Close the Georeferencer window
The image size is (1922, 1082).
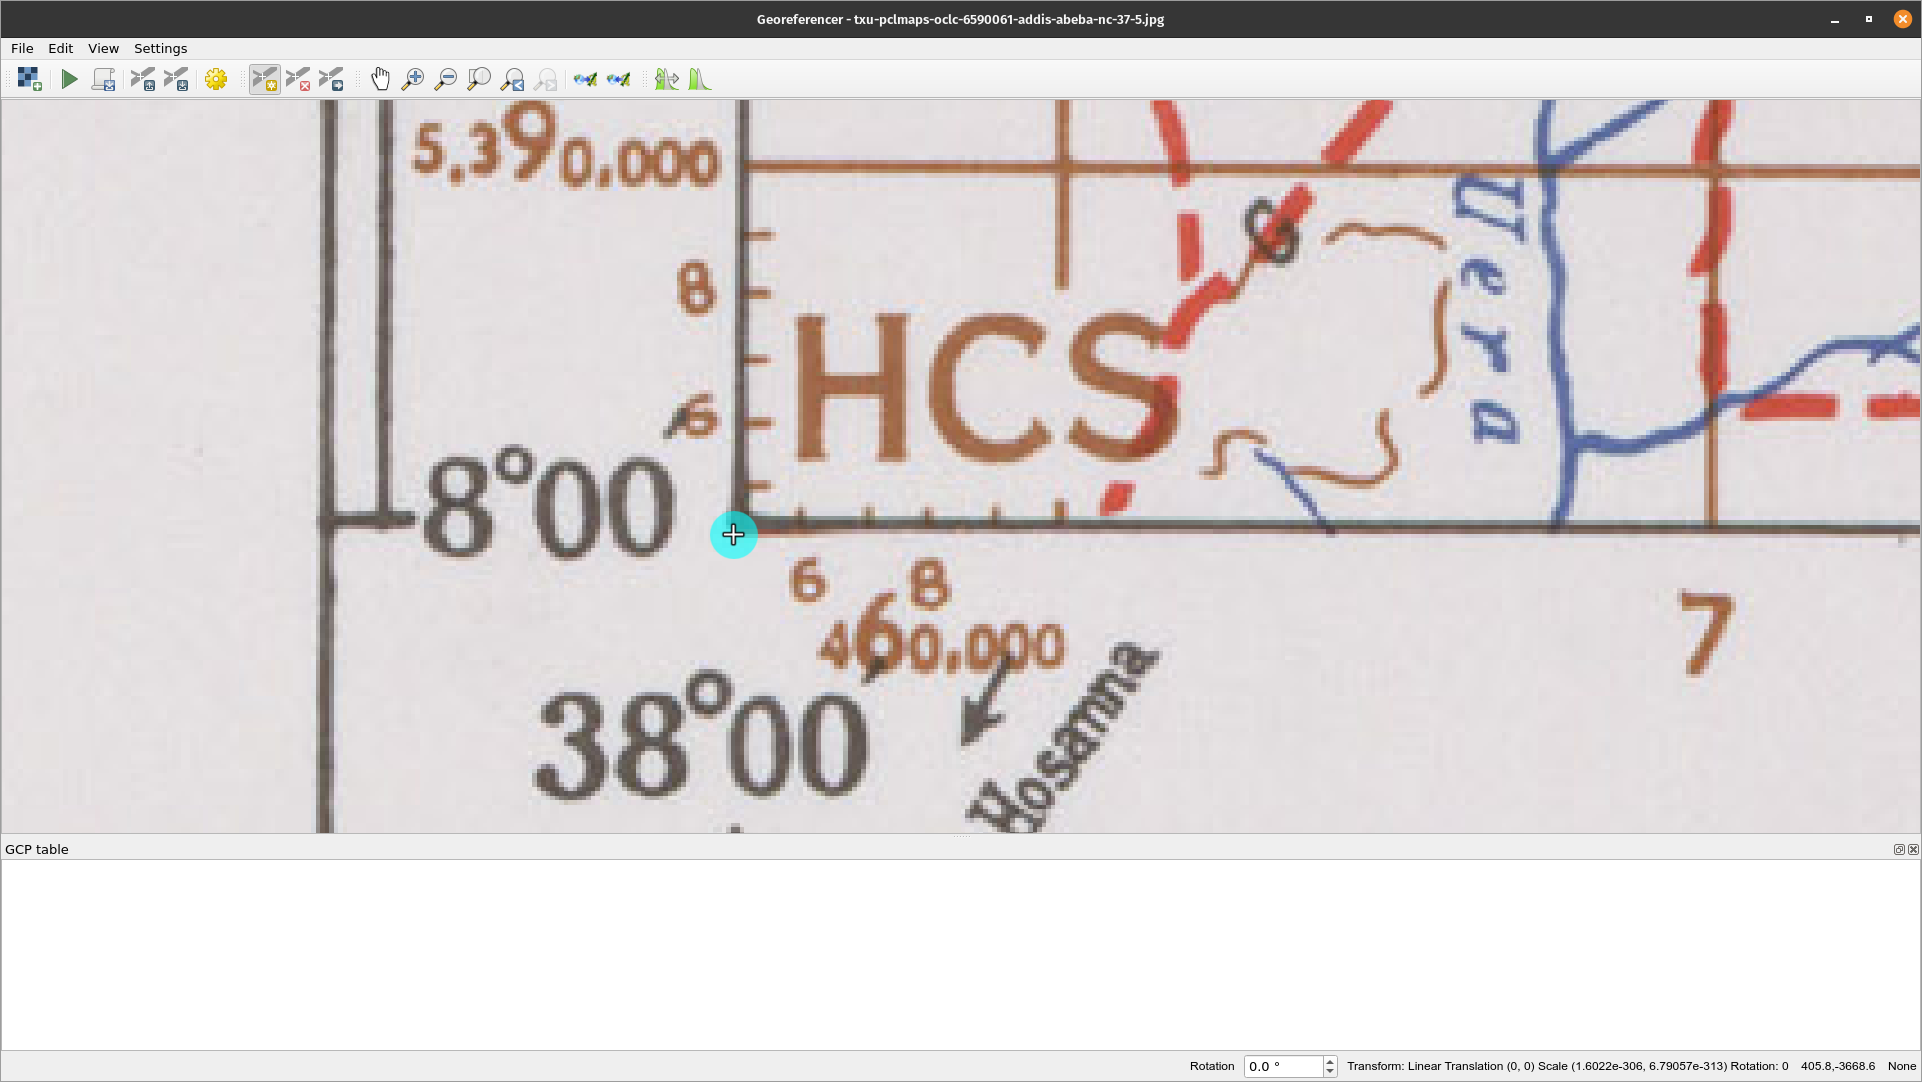pyautogui.click(x=1903, y=19)
